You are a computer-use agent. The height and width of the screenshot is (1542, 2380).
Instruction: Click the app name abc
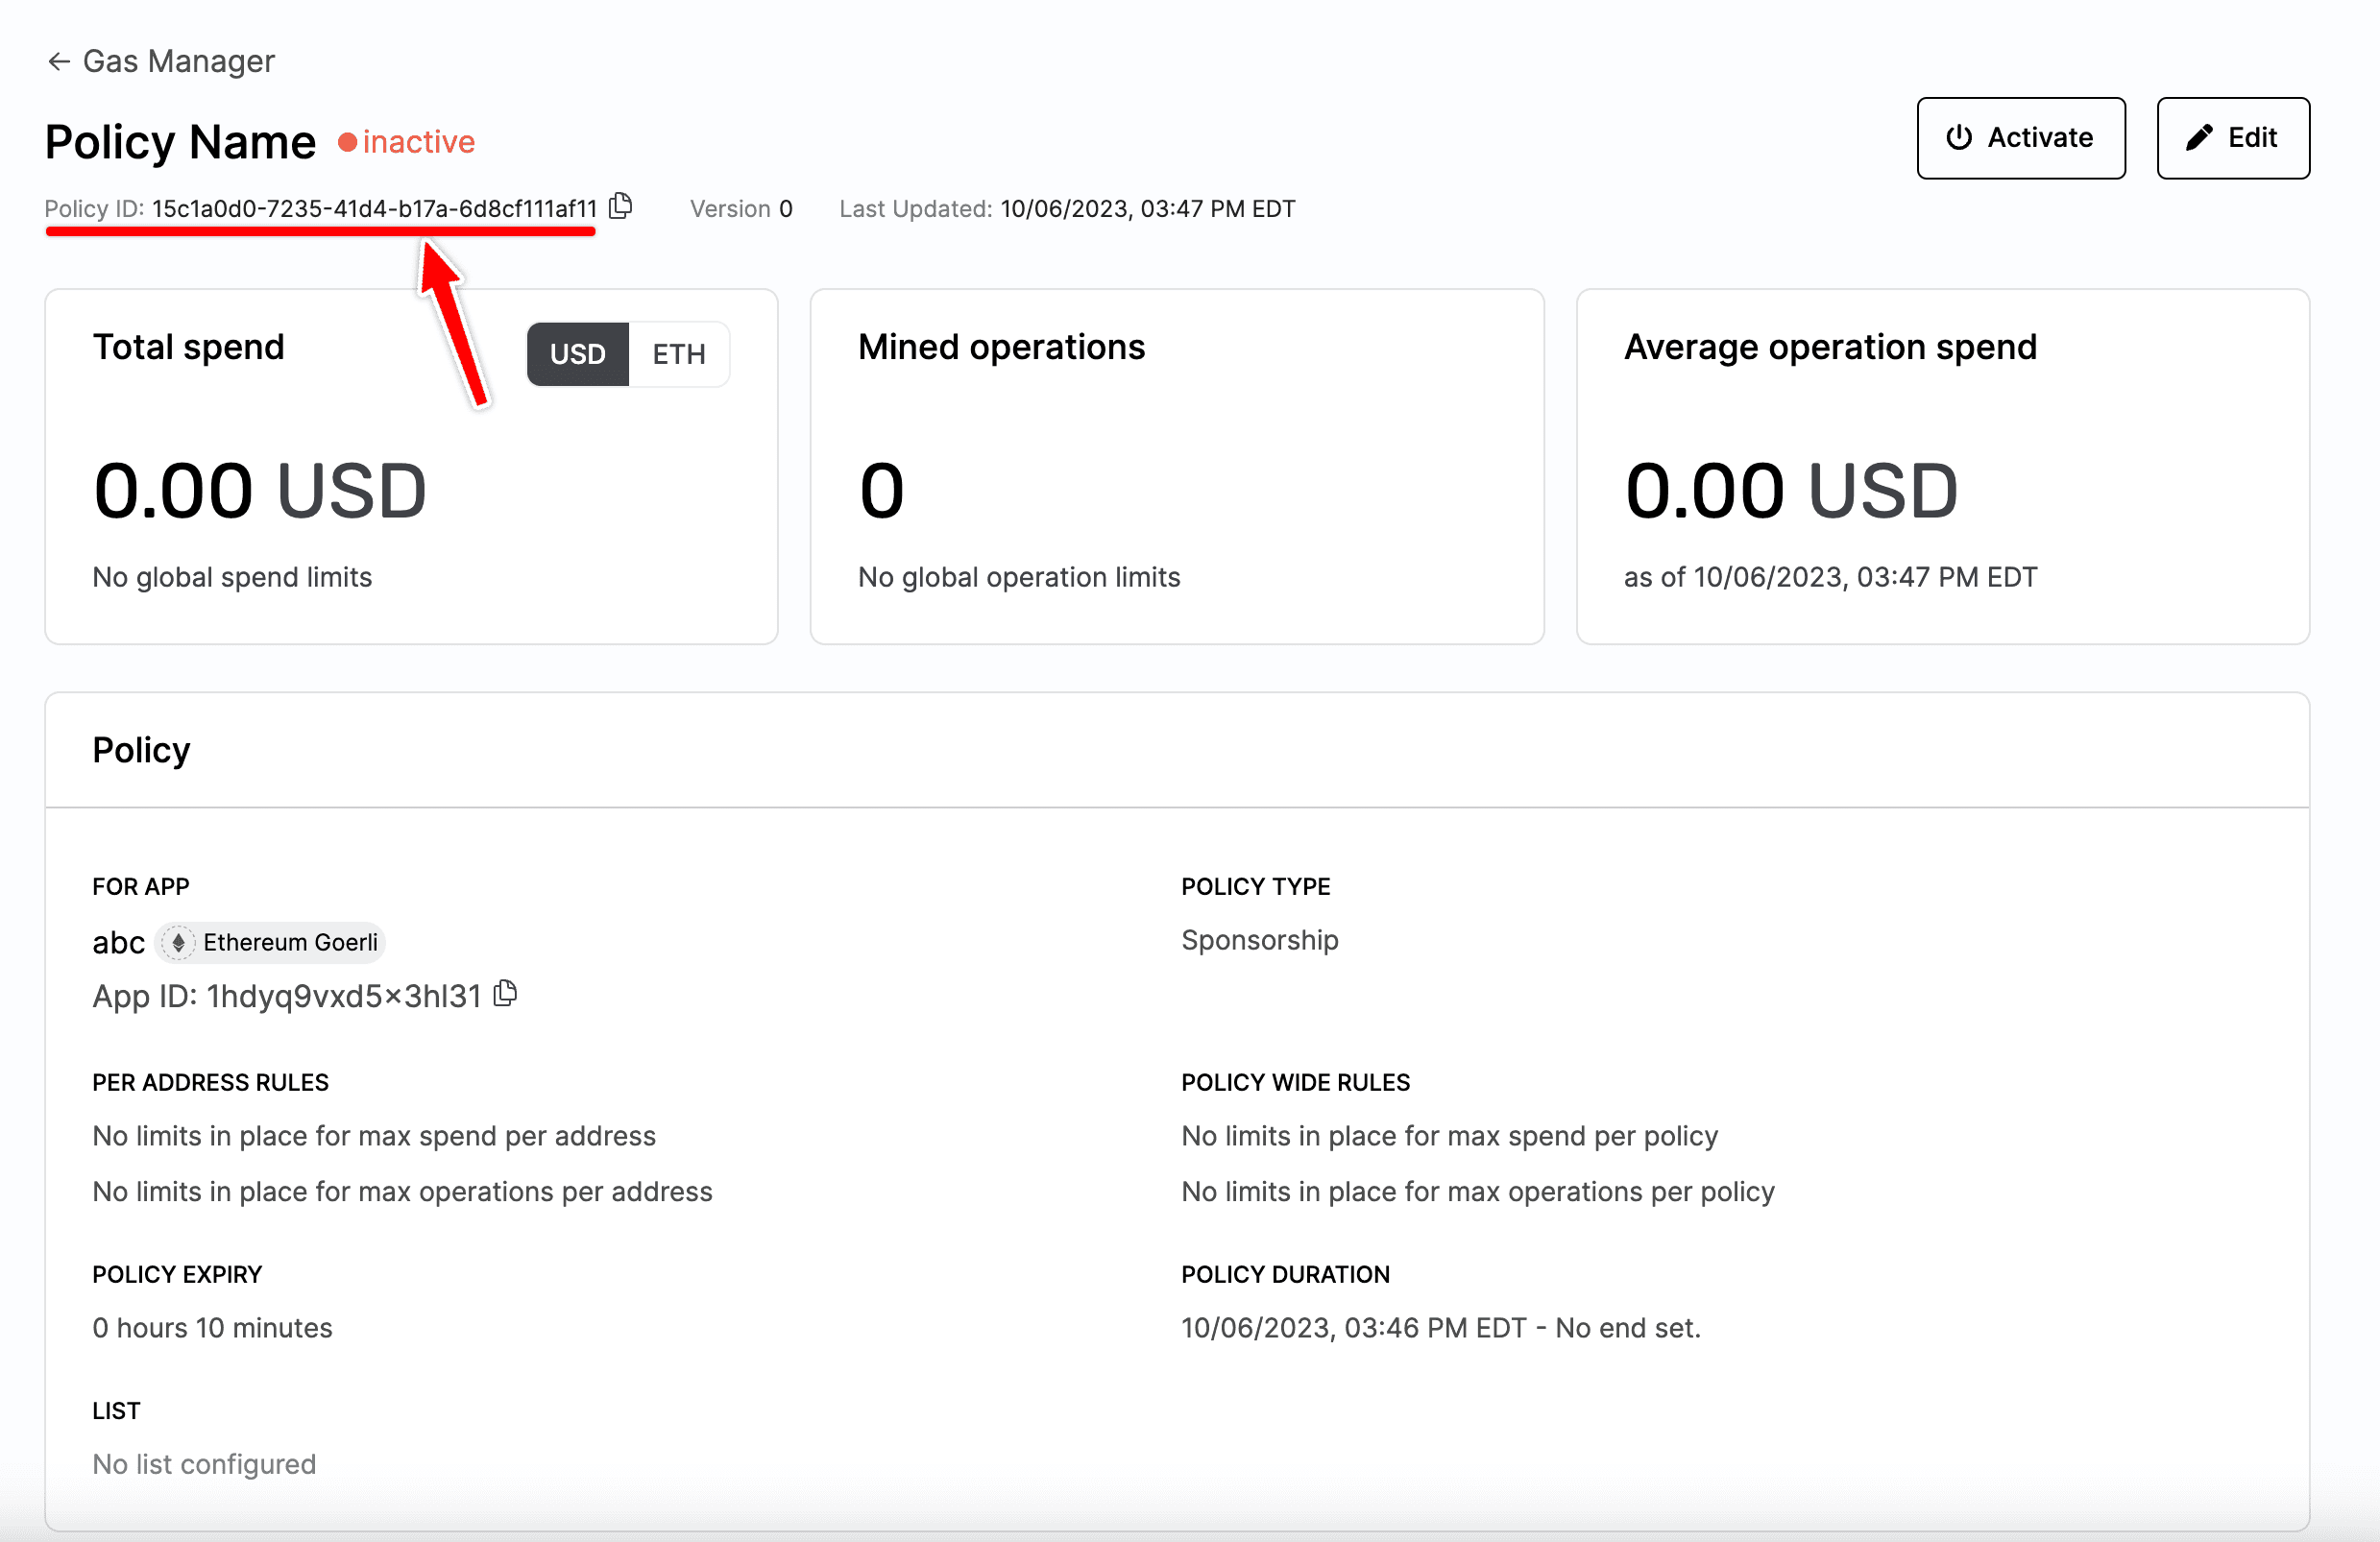coord(118,943)
